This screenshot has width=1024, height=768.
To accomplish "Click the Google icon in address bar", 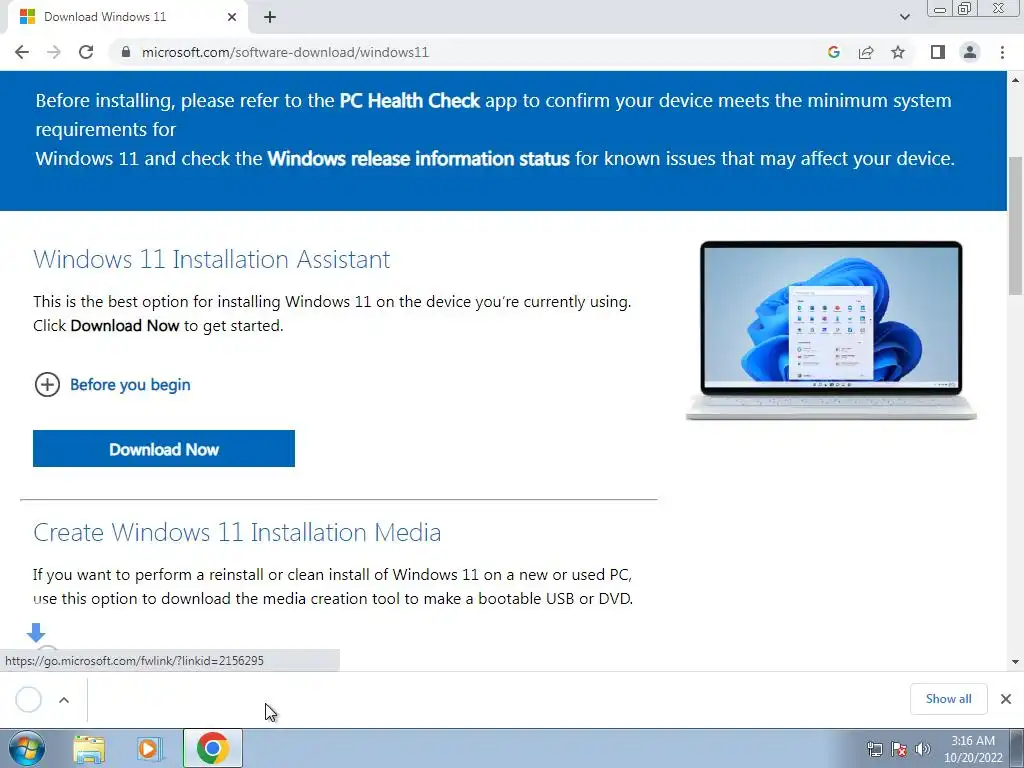I will [833, 52].
